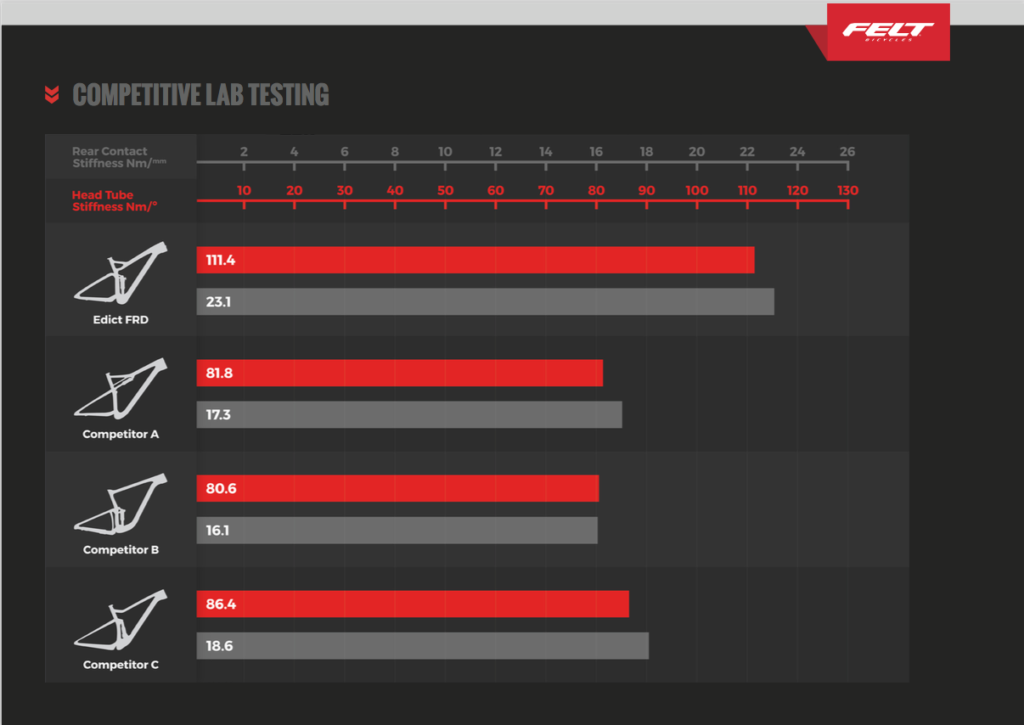Screen dimensions: 1024x725
Task: Click the red 111.4 bar for Edict FRD
Action: click(x=475, y=260)
